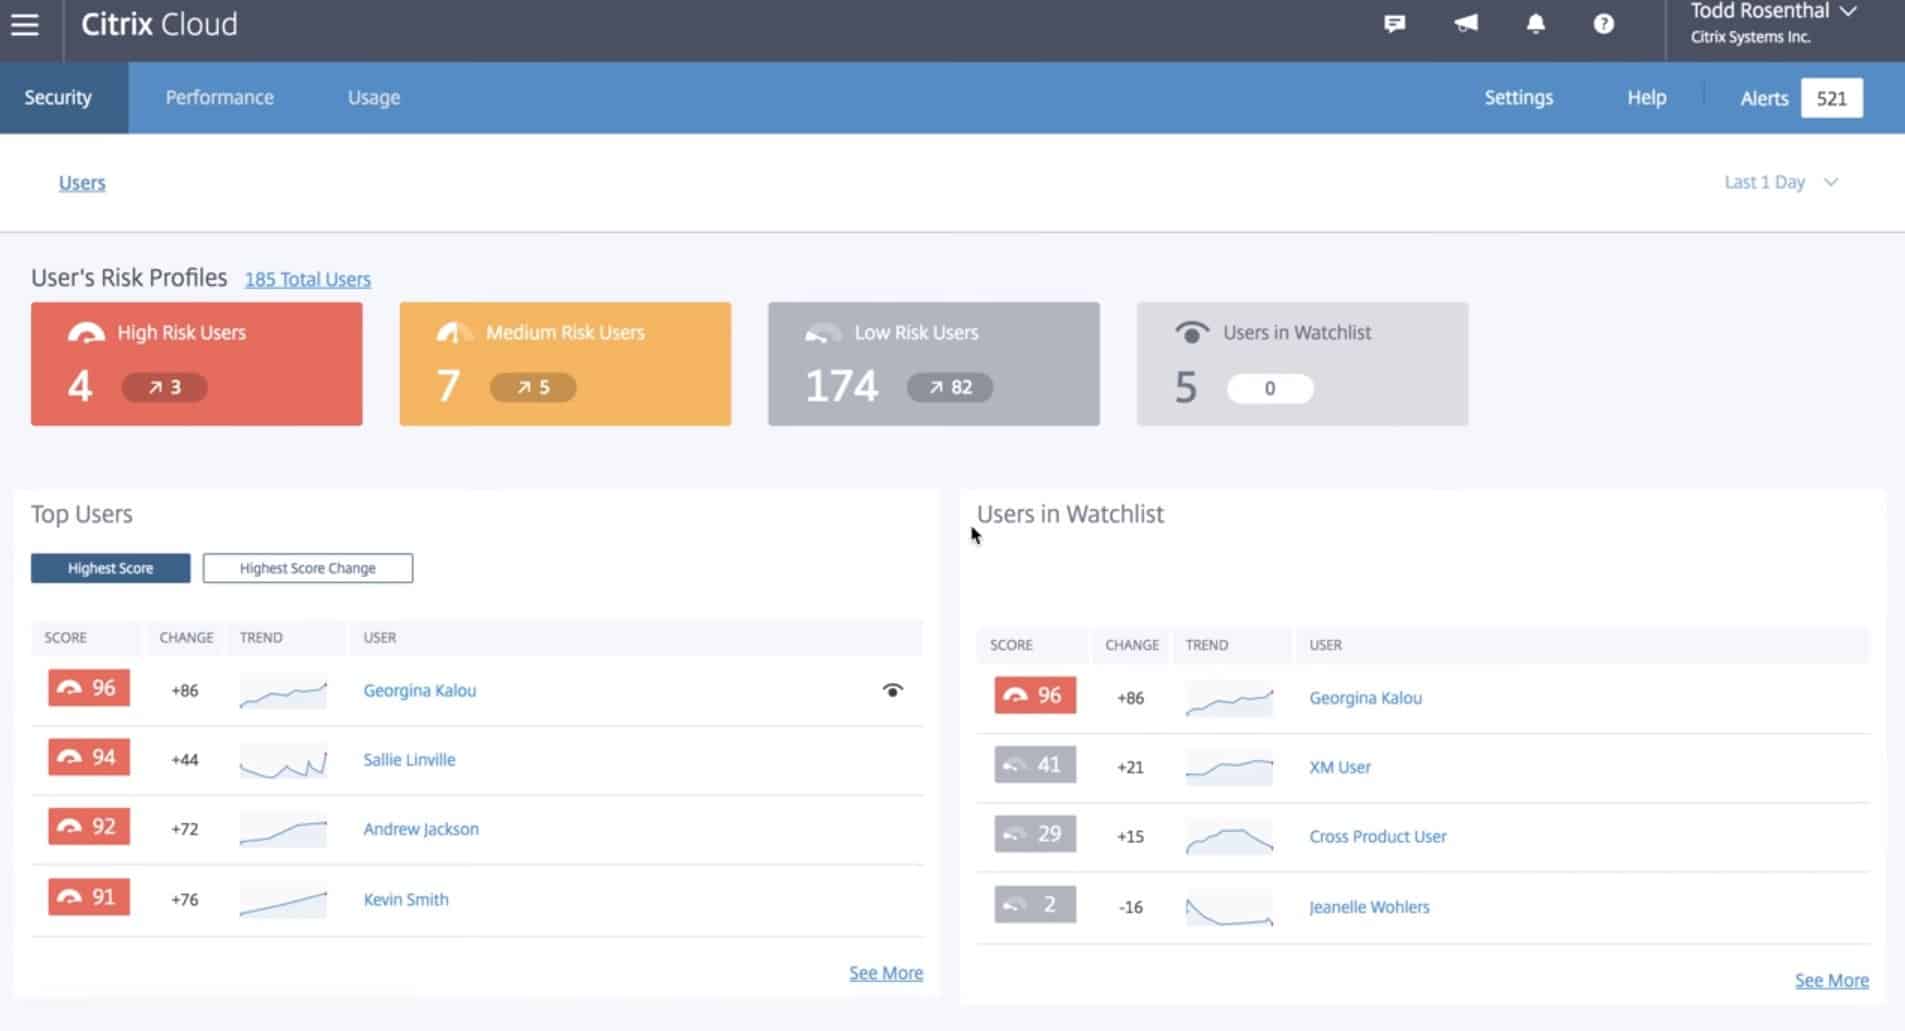
Task: Toggle watchlist eye for Georgina Kalou in Top Users
Action: [x=893, y=690]
